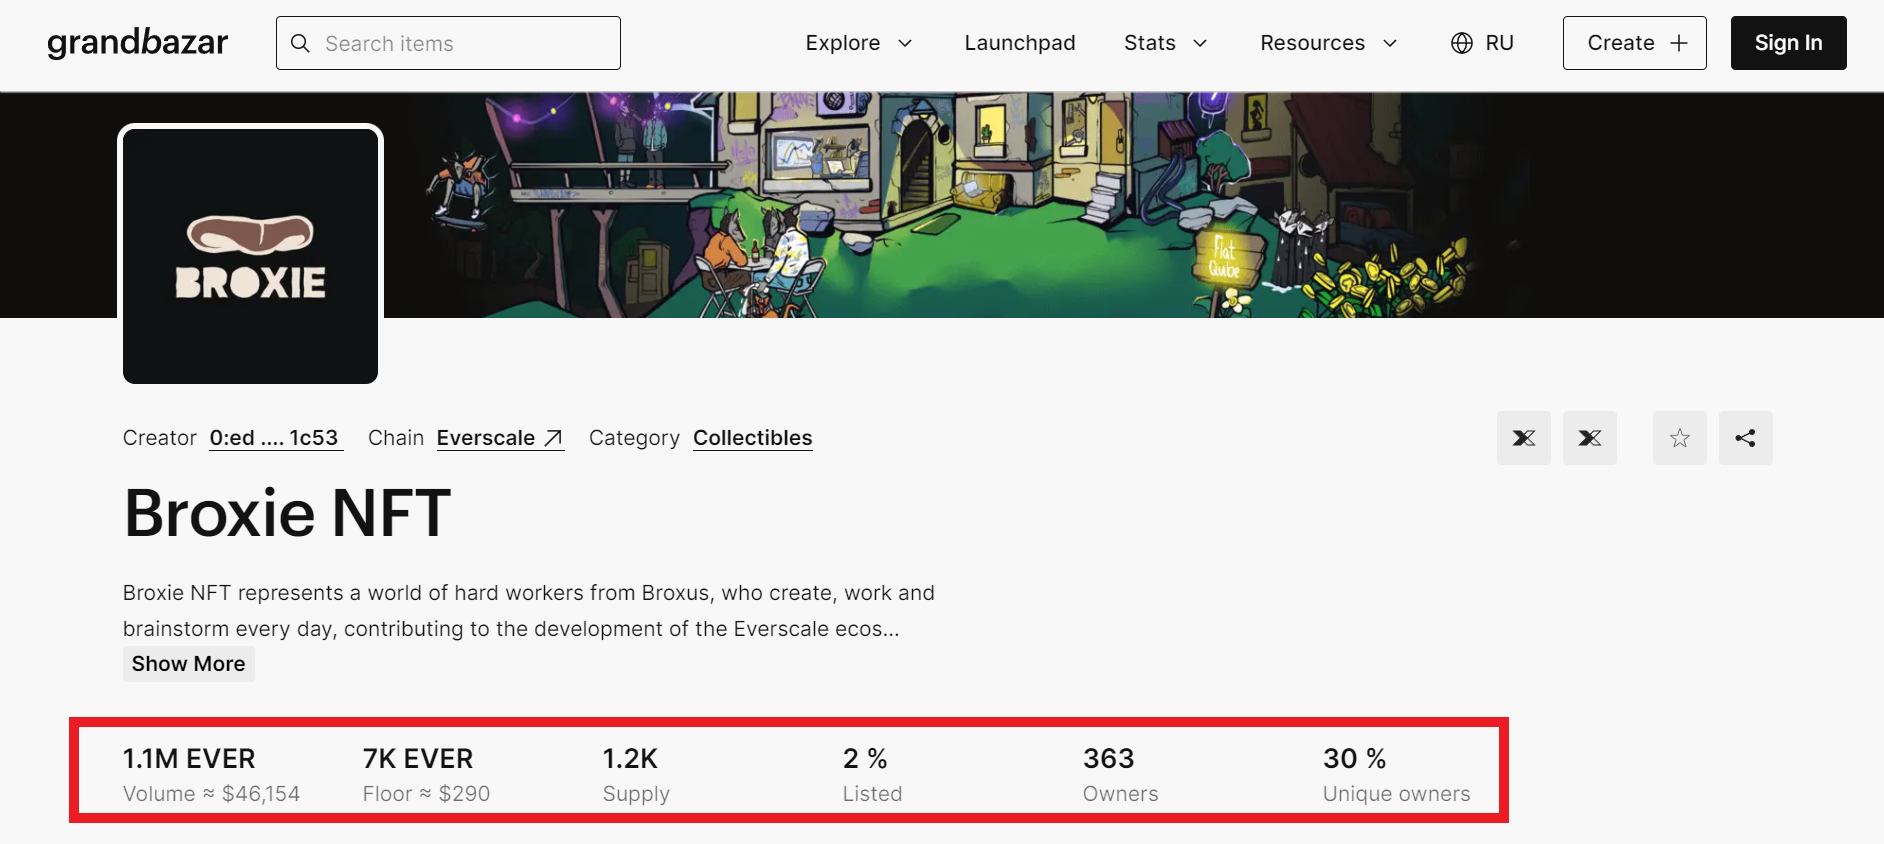Click the first X social icon

coord(1524,438)
